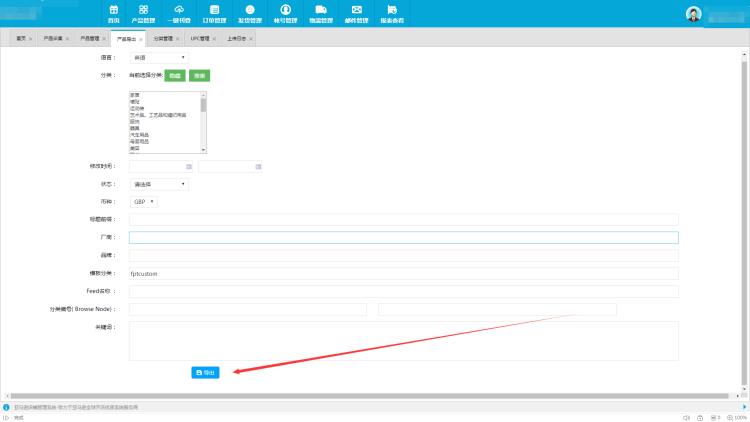Click the category list scrollbar thumb
This screenshot has width=750, height=422.
tap(204, 105)
